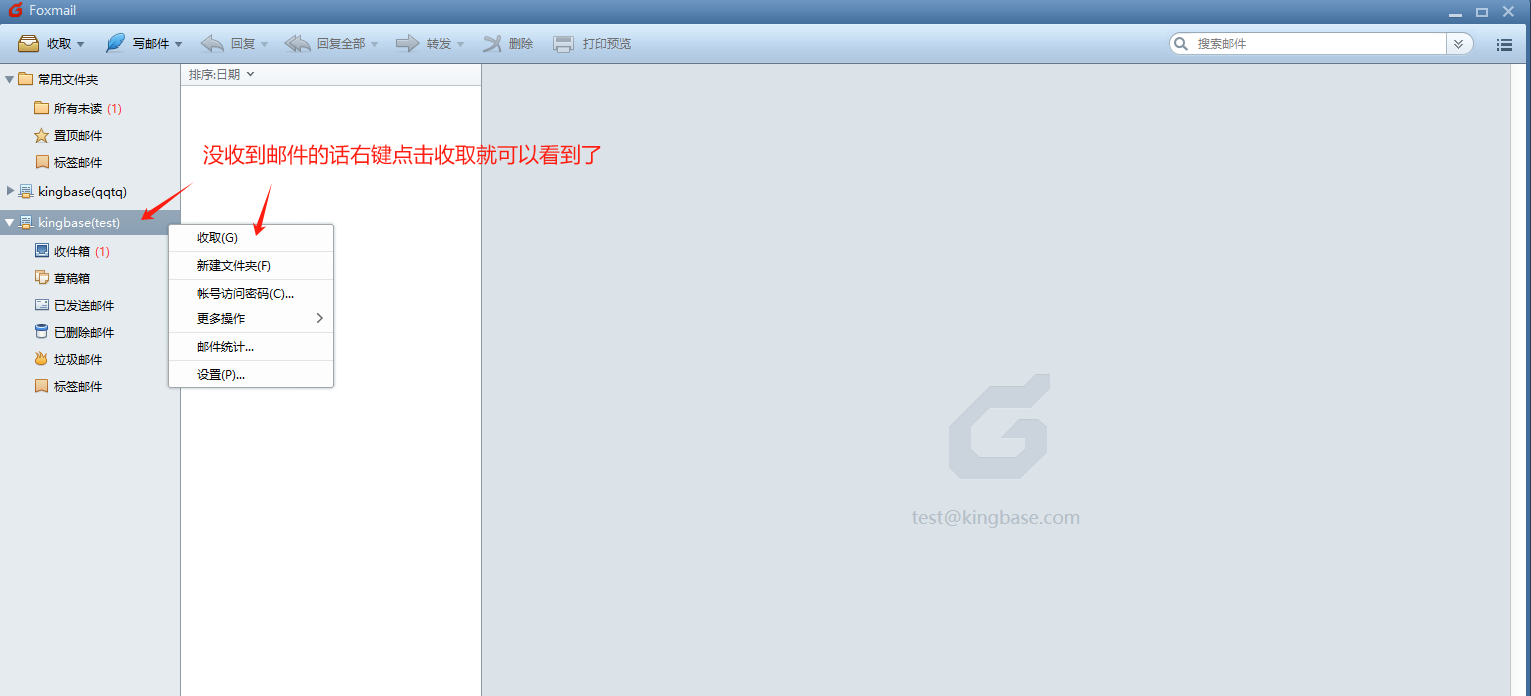Open the Inbox (收件箱) folder
The height and width of the screenshot is (696, 1531).
pos(71,251)
